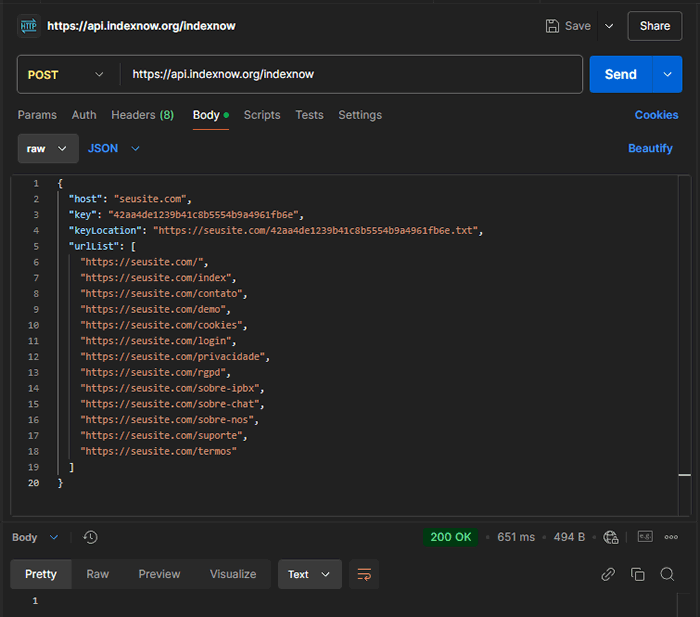Click the search response magnifier icon

click(x=667, y=574)
